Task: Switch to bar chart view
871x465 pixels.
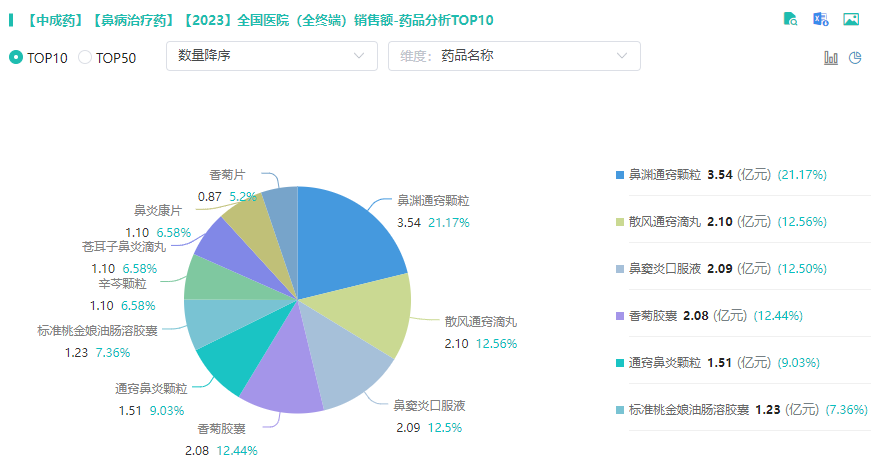Action: point(830,58)
